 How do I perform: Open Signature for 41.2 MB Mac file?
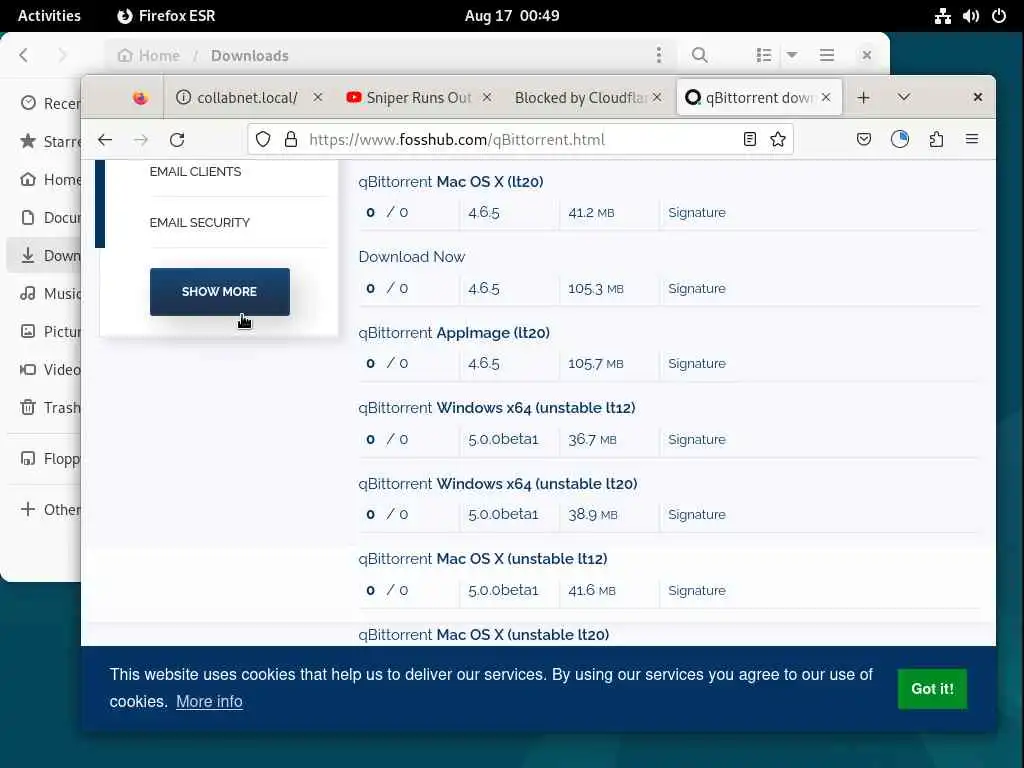point(697,212)
